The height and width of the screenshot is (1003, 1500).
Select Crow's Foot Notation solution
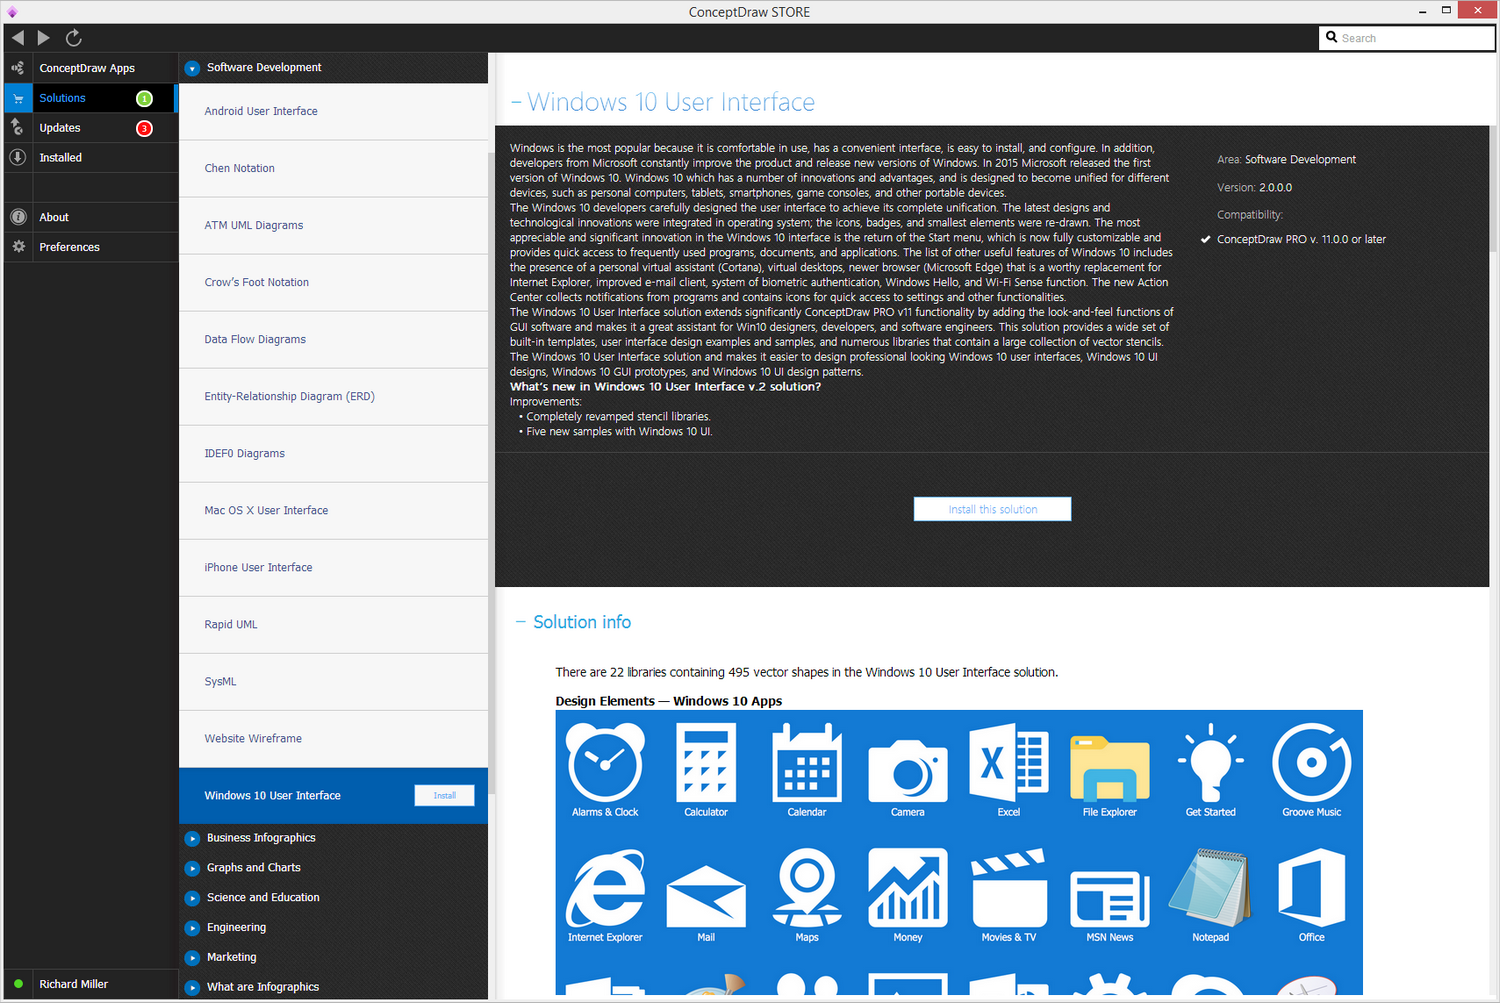[x=333, y=282]
